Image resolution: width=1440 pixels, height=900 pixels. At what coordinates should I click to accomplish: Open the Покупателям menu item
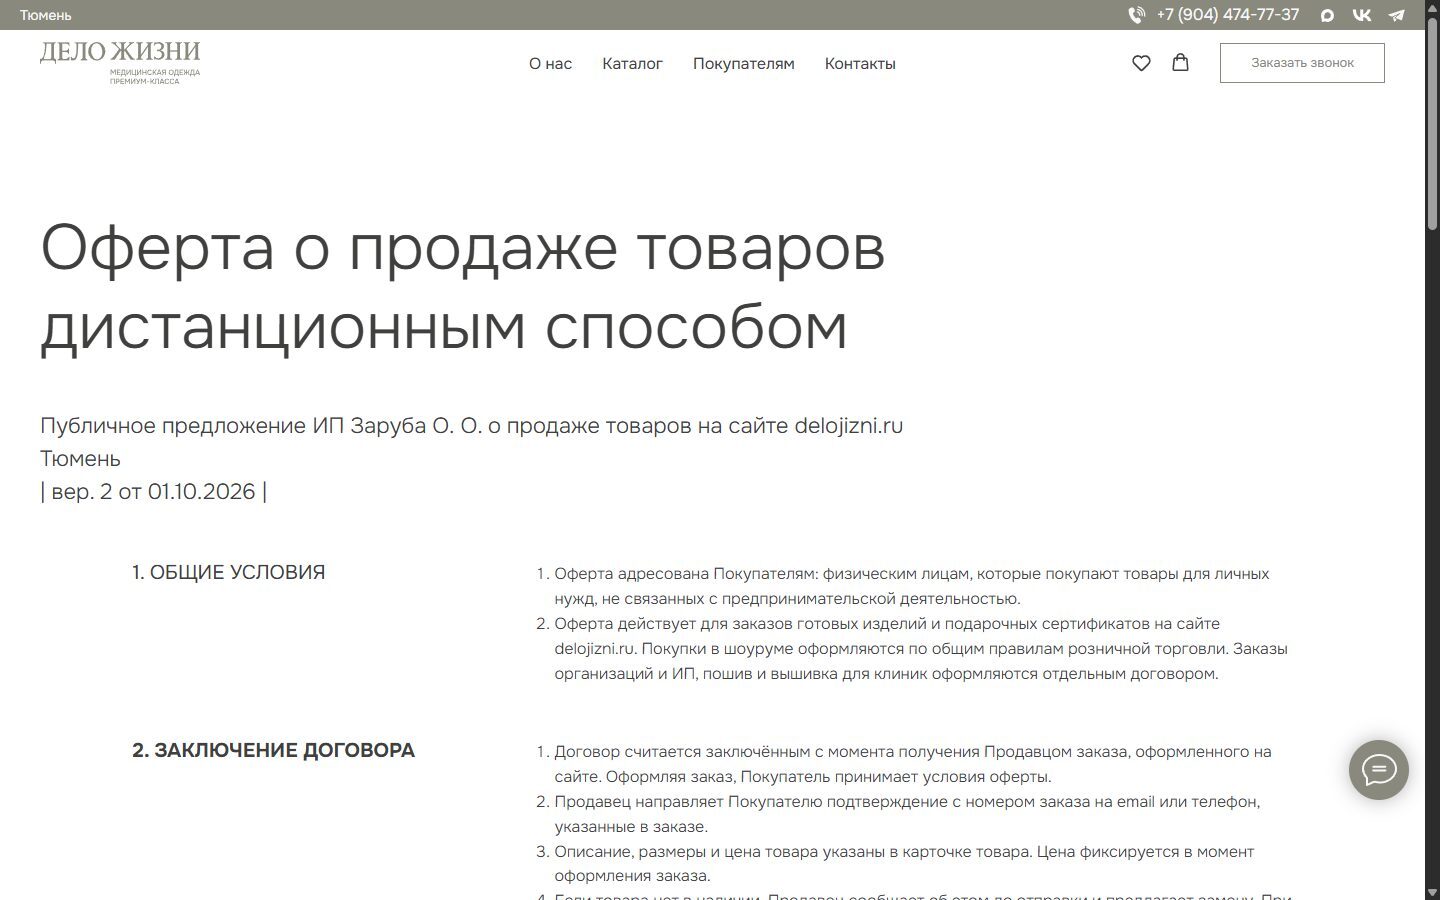tap(743, 63)
